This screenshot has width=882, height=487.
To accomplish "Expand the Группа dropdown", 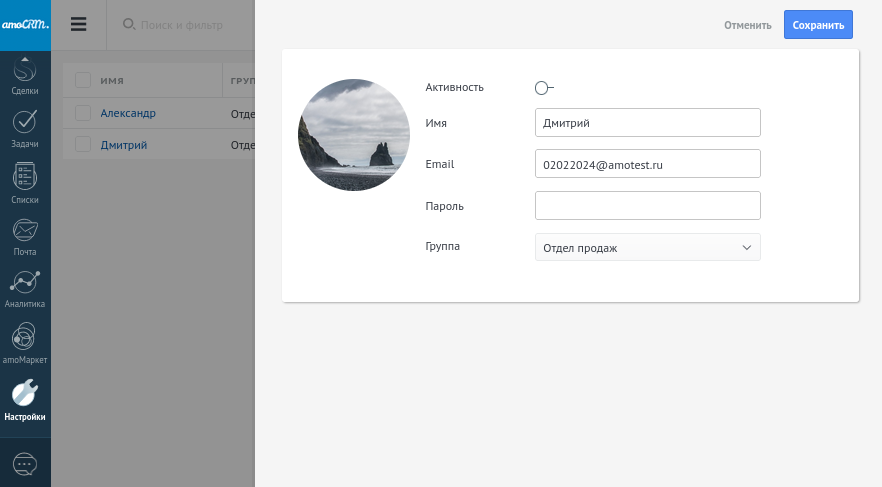I will tap(647, 247).
